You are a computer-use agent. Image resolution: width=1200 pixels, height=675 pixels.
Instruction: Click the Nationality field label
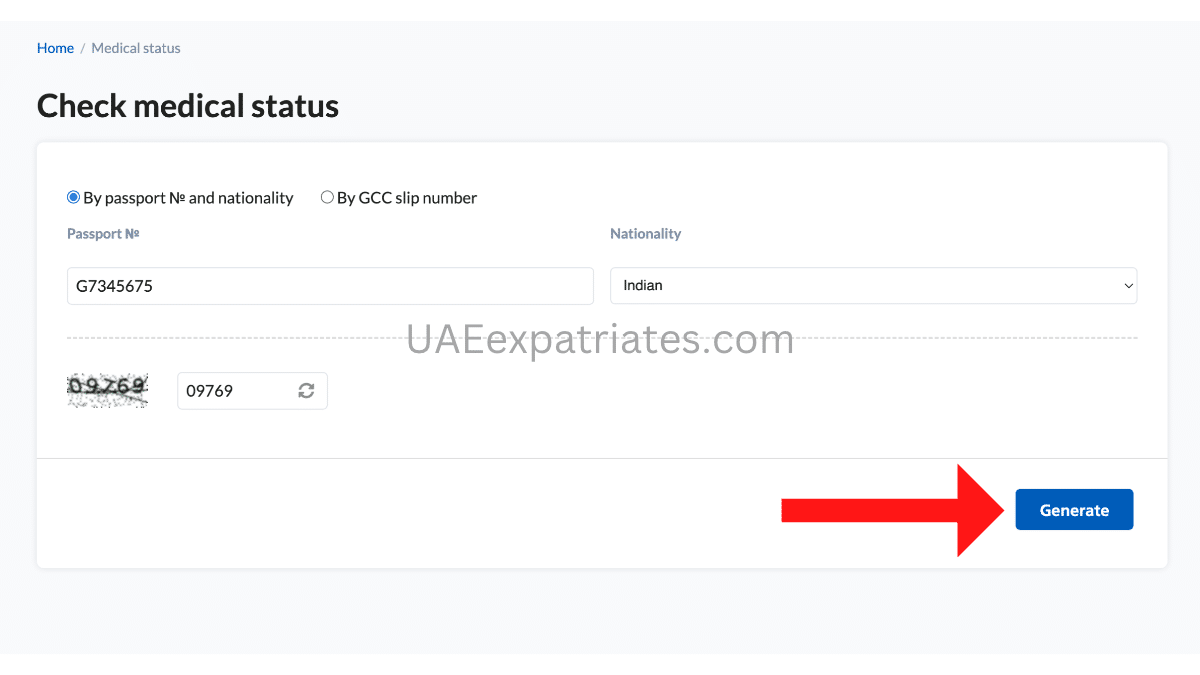click(645, 233)
